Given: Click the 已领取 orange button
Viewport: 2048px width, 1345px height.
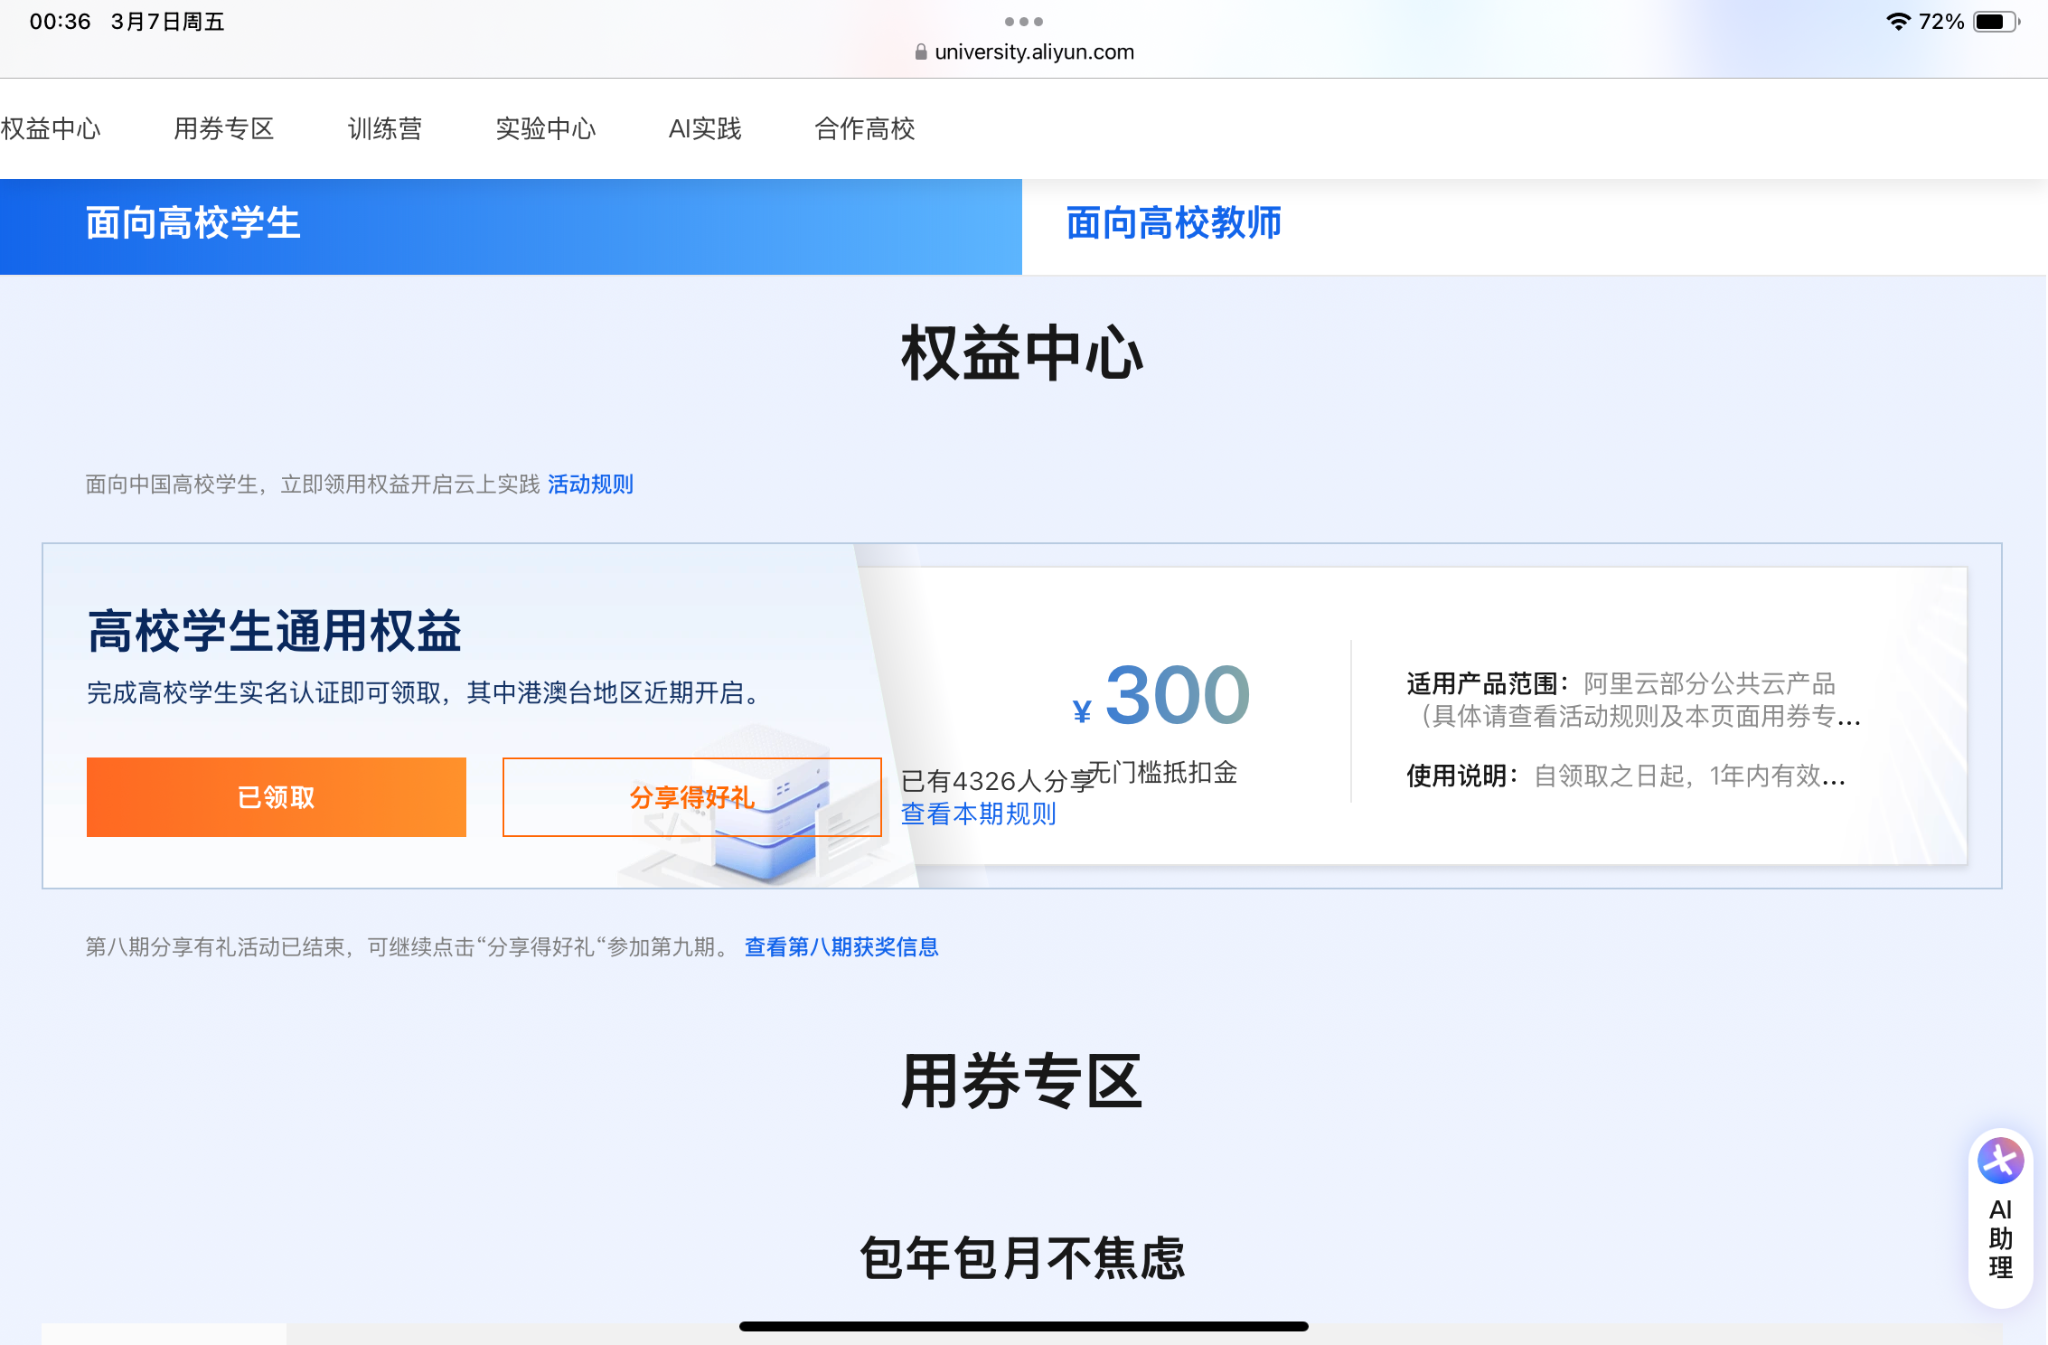Looking at the screenshot, I should (x=276, y=797).
